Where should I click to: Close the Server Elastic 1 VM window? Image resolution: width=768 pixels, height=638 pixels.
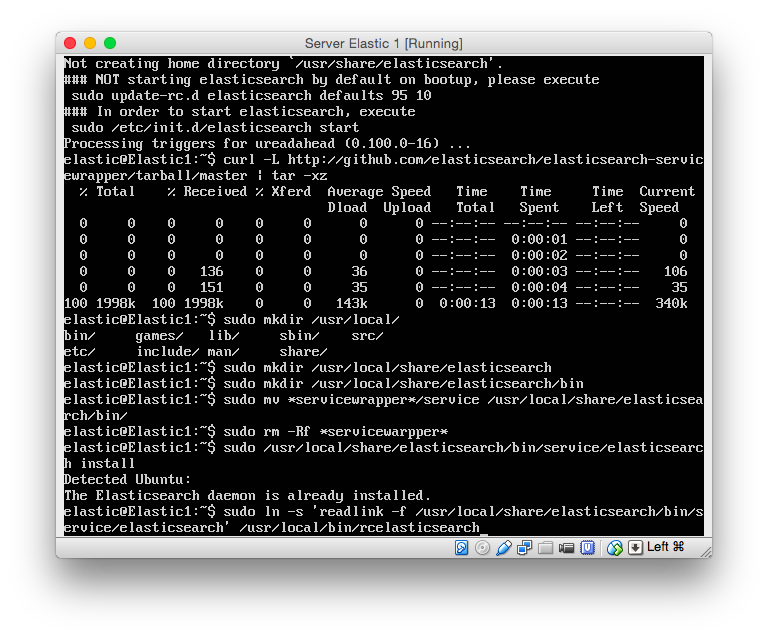(70, 43)
